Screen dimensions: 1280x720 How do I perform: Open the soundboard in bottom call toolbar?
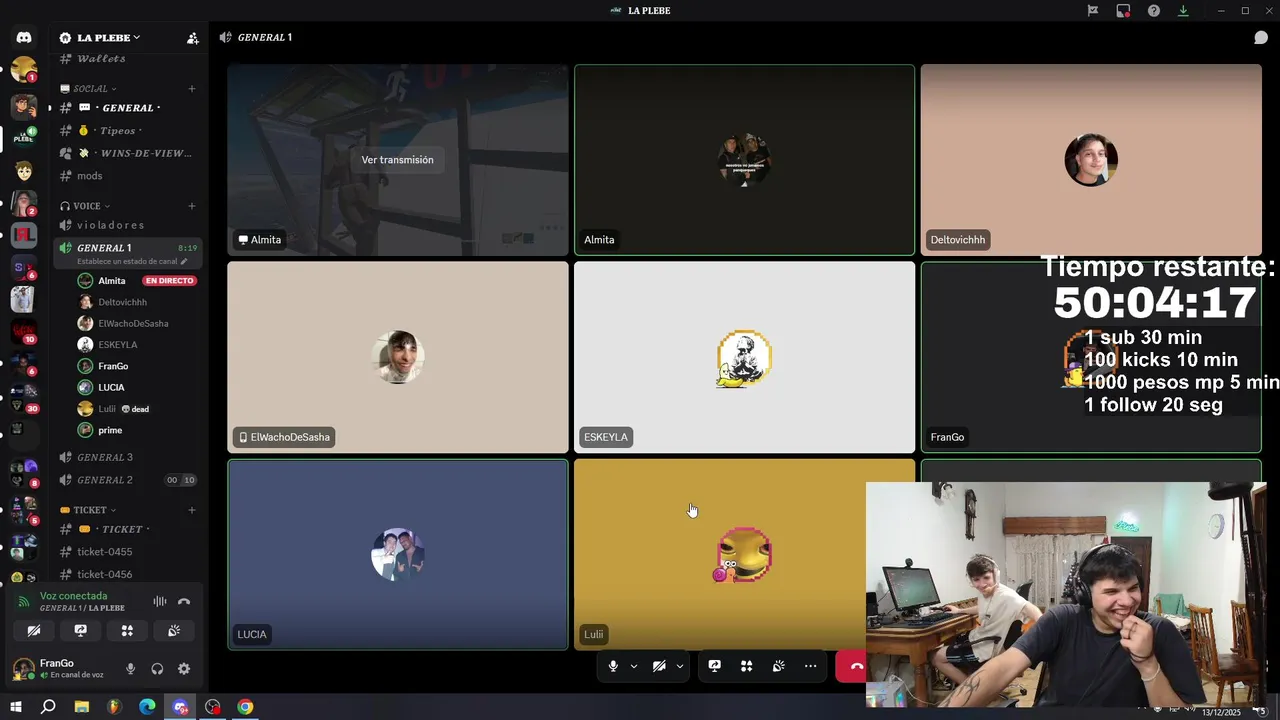(778, 666)
